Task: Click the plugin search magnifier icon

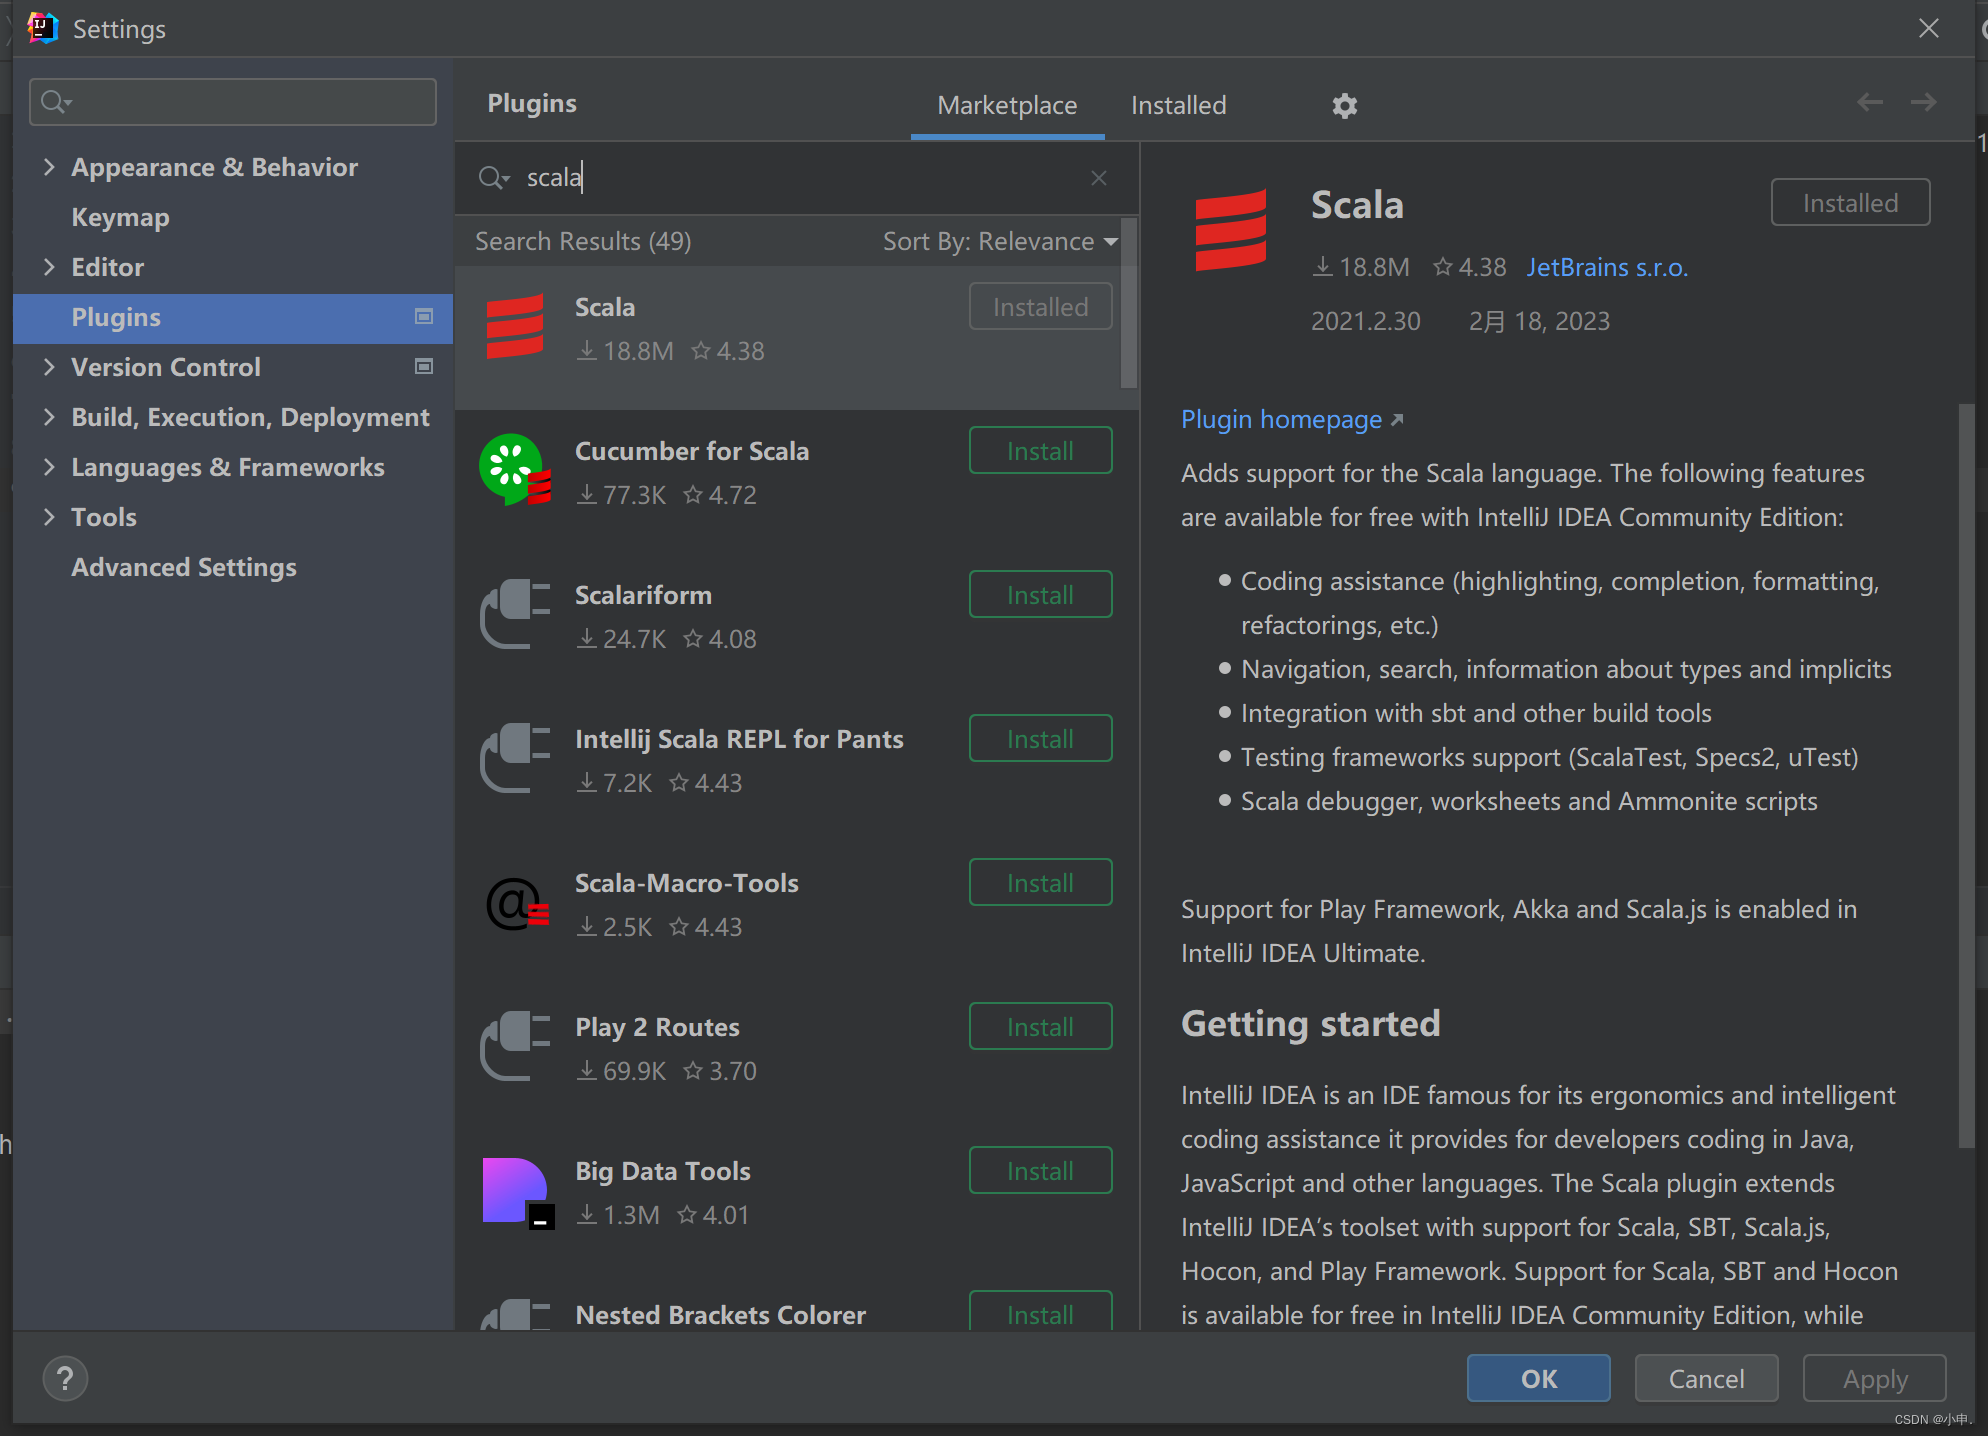Action: (x=492, y=178)
